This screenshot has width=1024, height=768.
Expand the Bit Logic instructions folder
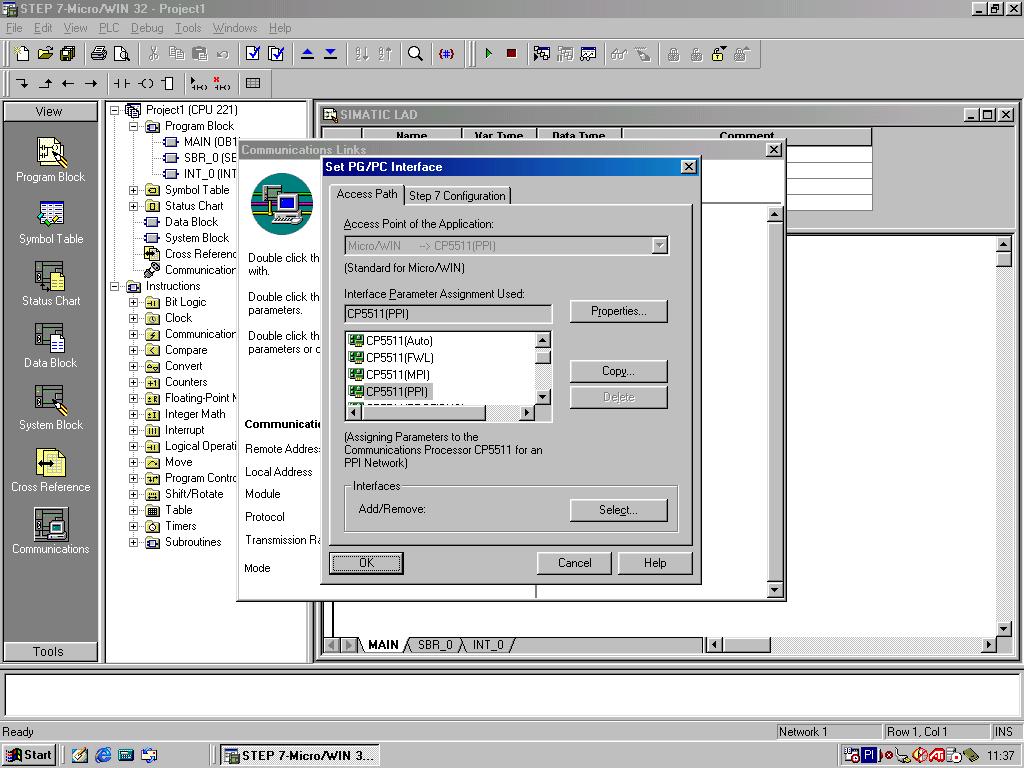134,302
